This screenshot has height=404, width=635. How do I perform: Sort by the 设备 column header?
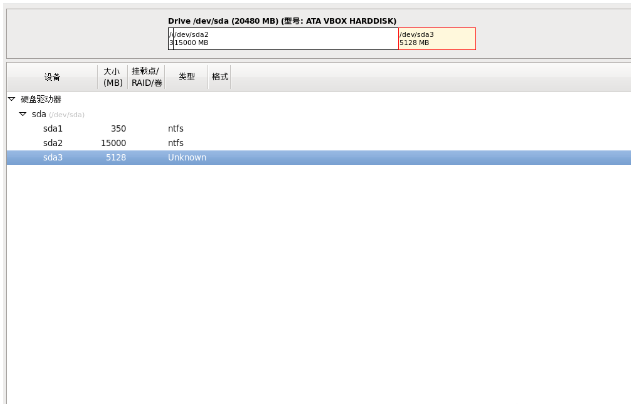52,77
